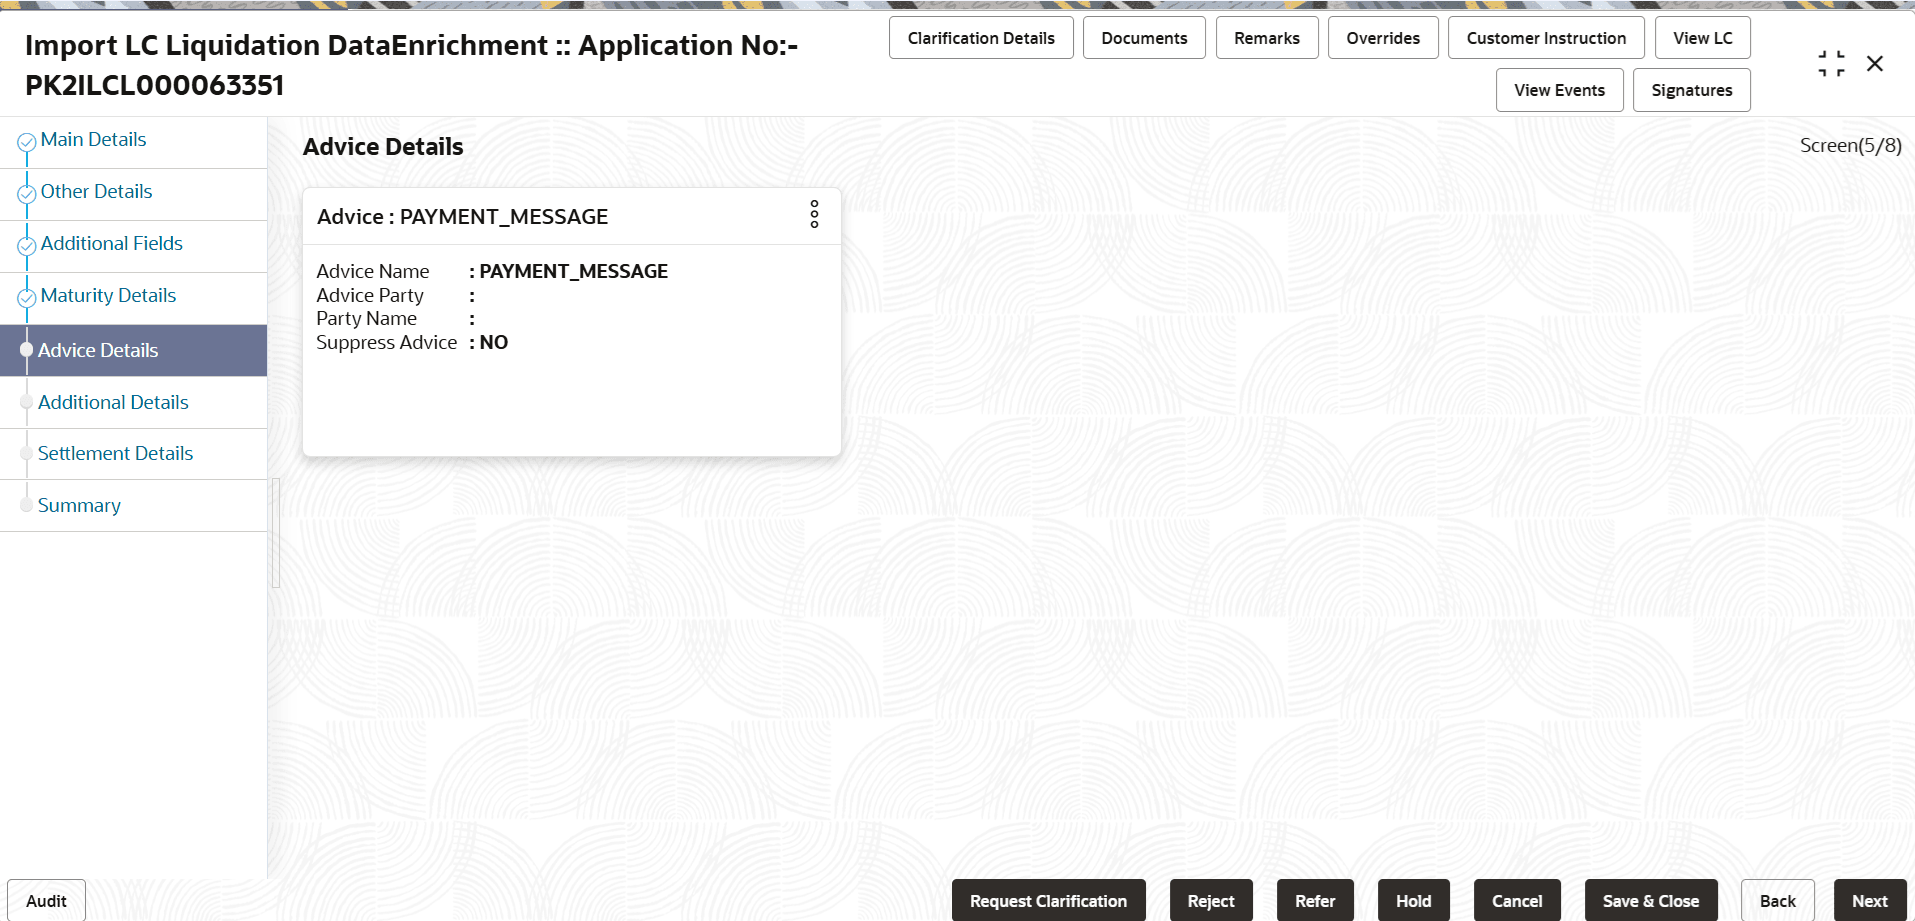Click the sidebar collapse handle
Screen dimensions: 1915x921
276,532
